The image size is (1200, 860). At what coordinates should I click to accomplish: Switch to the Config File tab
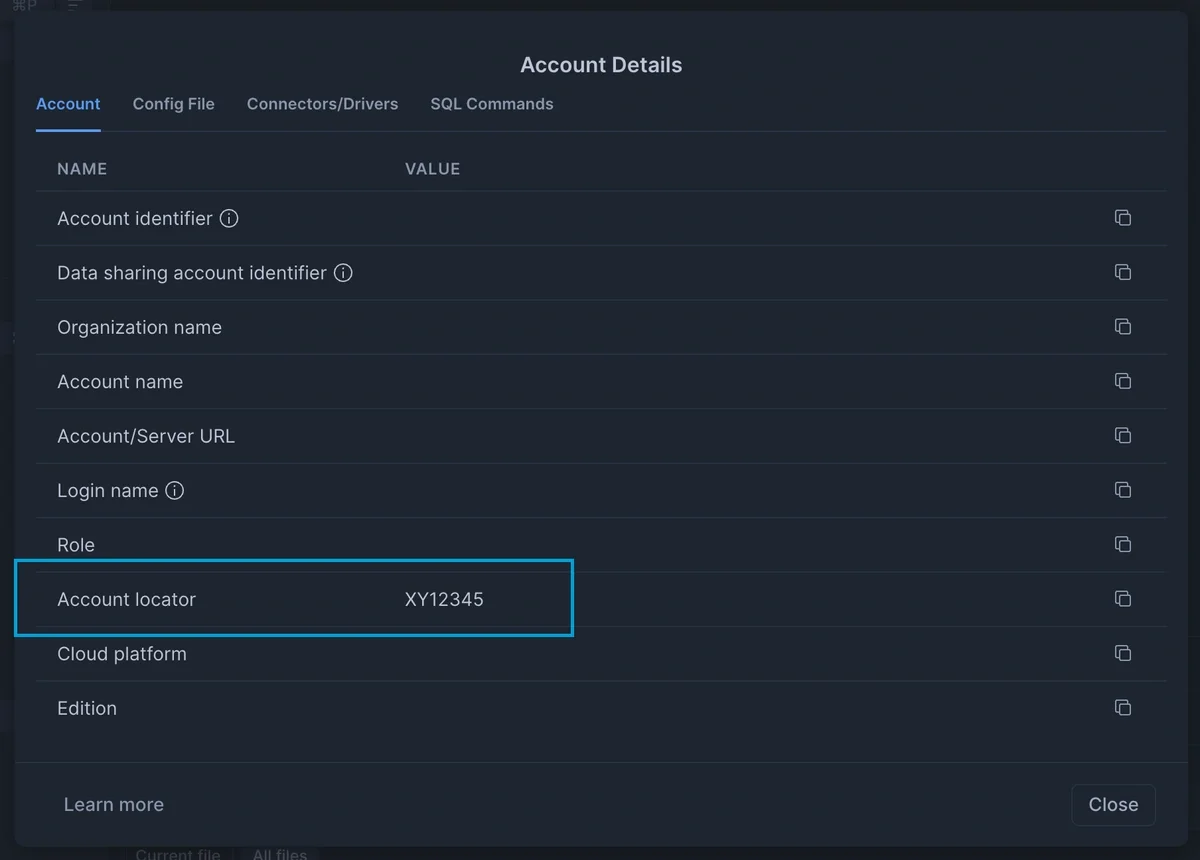[173, 104]
